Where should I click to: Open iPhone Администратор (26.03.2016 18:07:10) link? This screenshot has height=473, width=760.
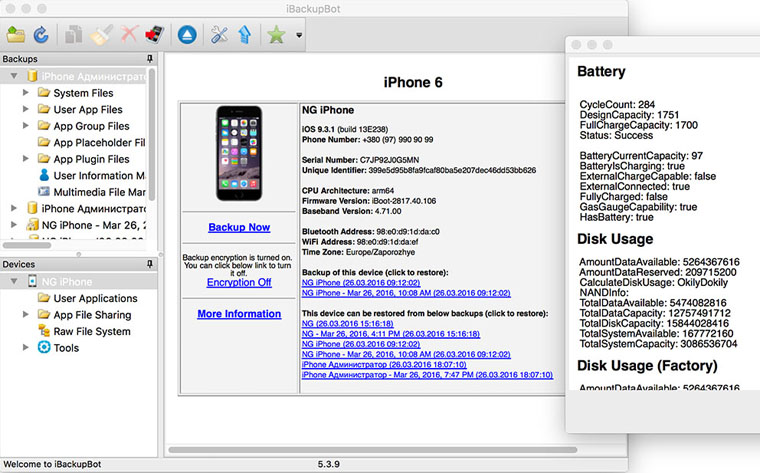[384, 364]
